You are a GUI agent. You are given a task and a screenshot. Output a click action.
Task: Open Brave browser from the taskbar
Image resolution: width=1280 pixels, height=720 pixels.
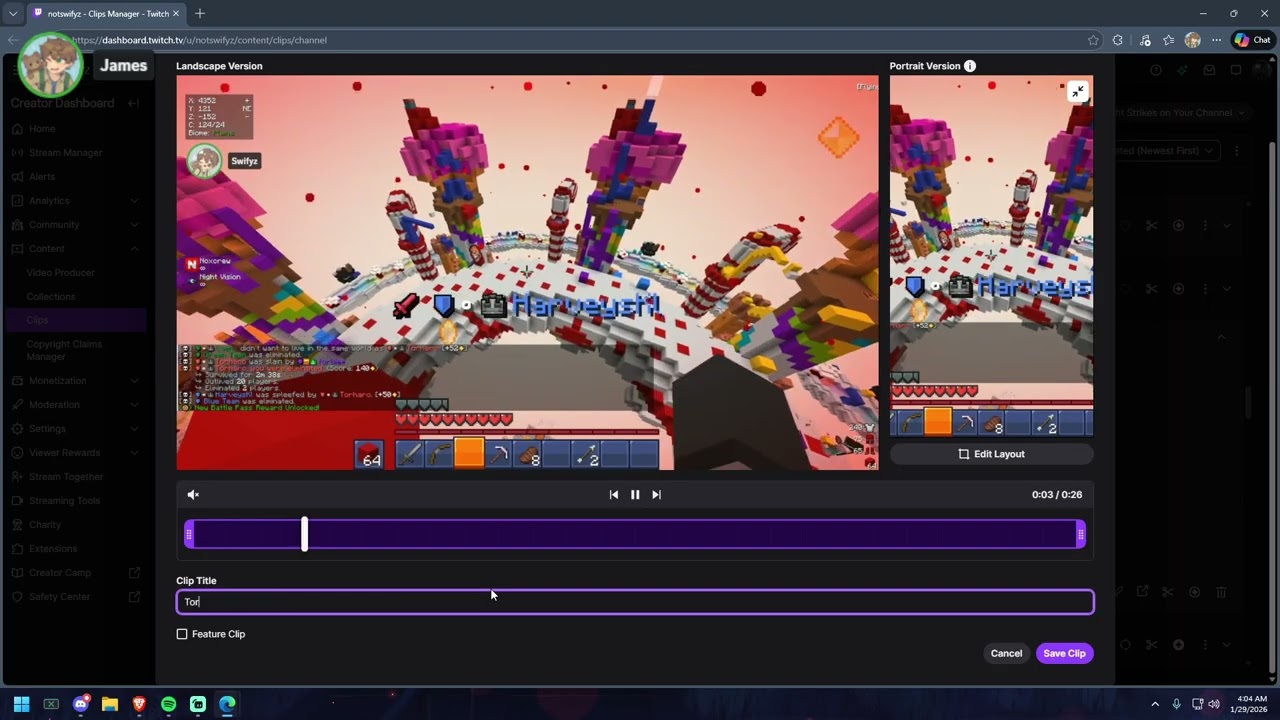(x=139, y=704)
